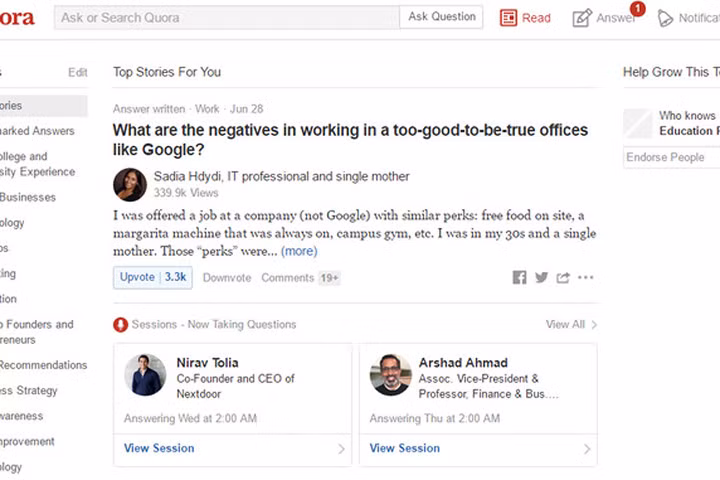Click the share arrow icon
Image resolution: width=720 pixels, height=480 pixels.
click(x=563, y=277)
